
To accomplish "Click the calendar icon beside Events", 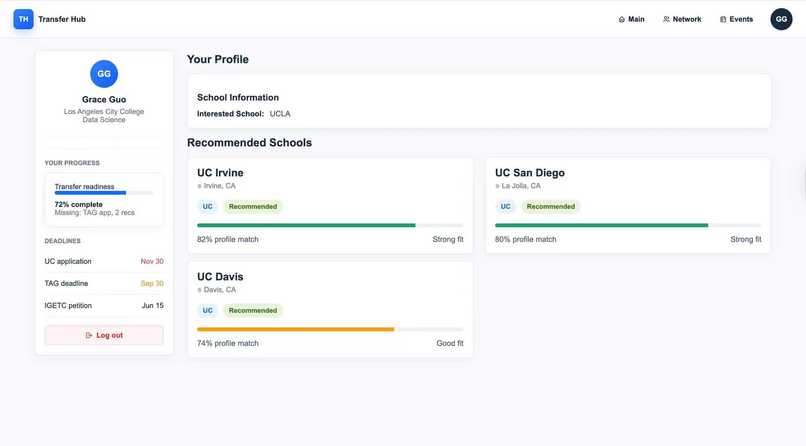I will (723, 19).
